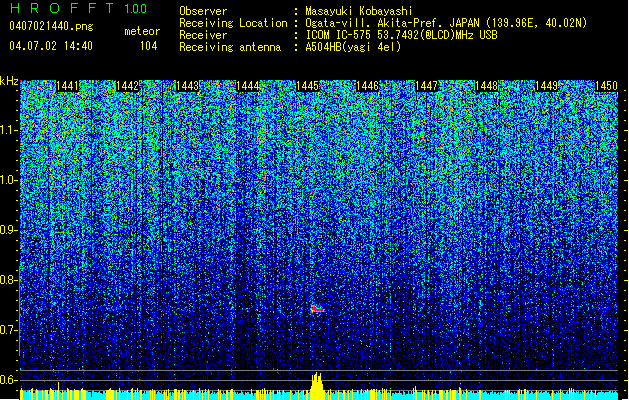The height and width of the screenshot is (400, 629).
Task: Click the 1.1 kHz axis label
Action: pos(9,131)
